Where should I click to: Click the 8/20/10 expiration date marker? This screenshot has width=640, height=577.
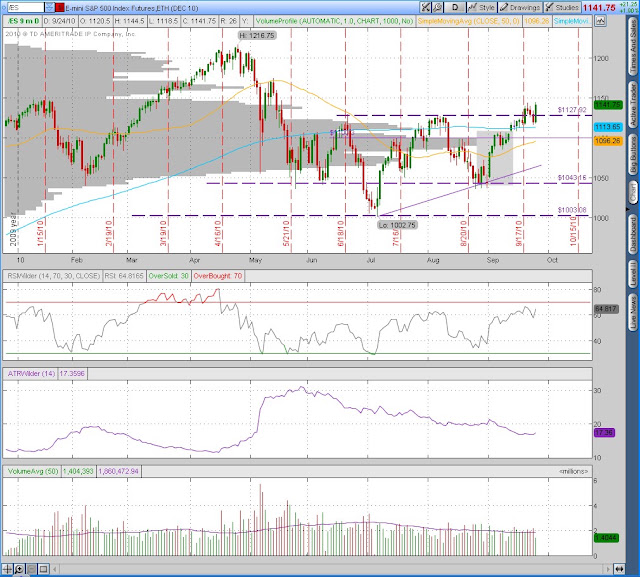coord(463,233)
